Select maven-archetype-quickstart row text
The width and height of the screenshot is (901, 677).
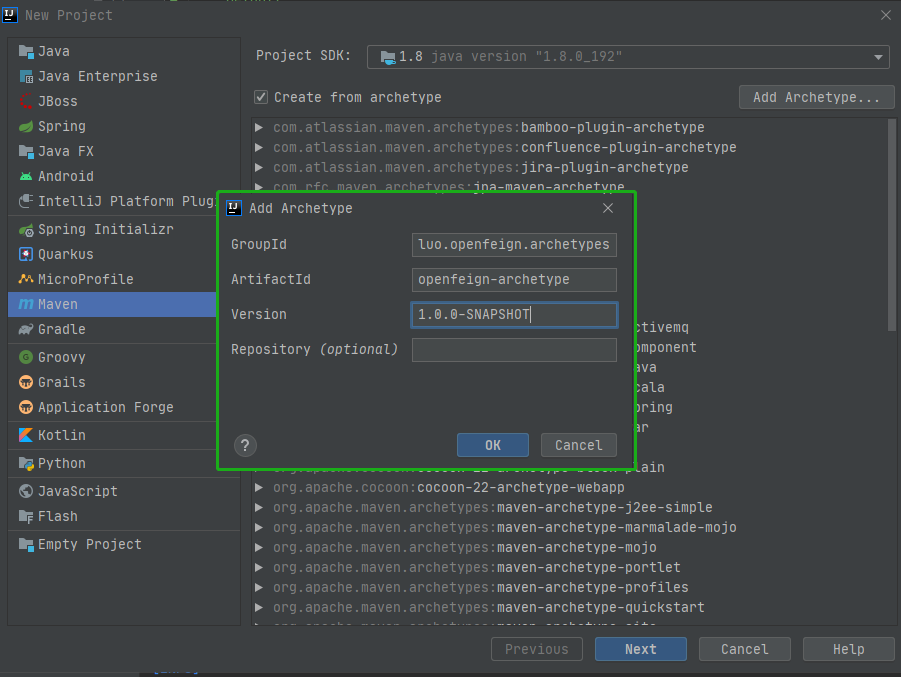click(x=488, y=607)
